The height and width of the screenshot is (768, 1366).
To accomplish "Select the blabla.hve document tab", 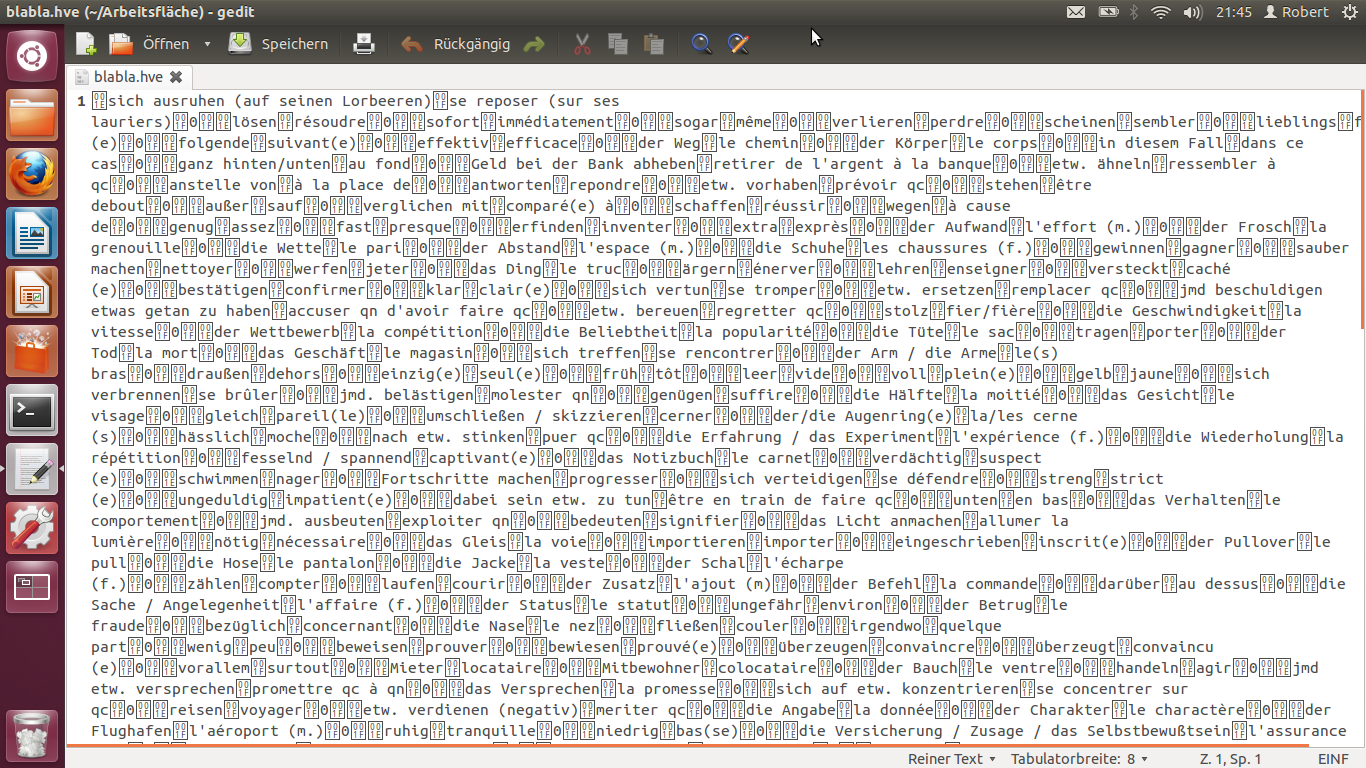I will point(127,77).
